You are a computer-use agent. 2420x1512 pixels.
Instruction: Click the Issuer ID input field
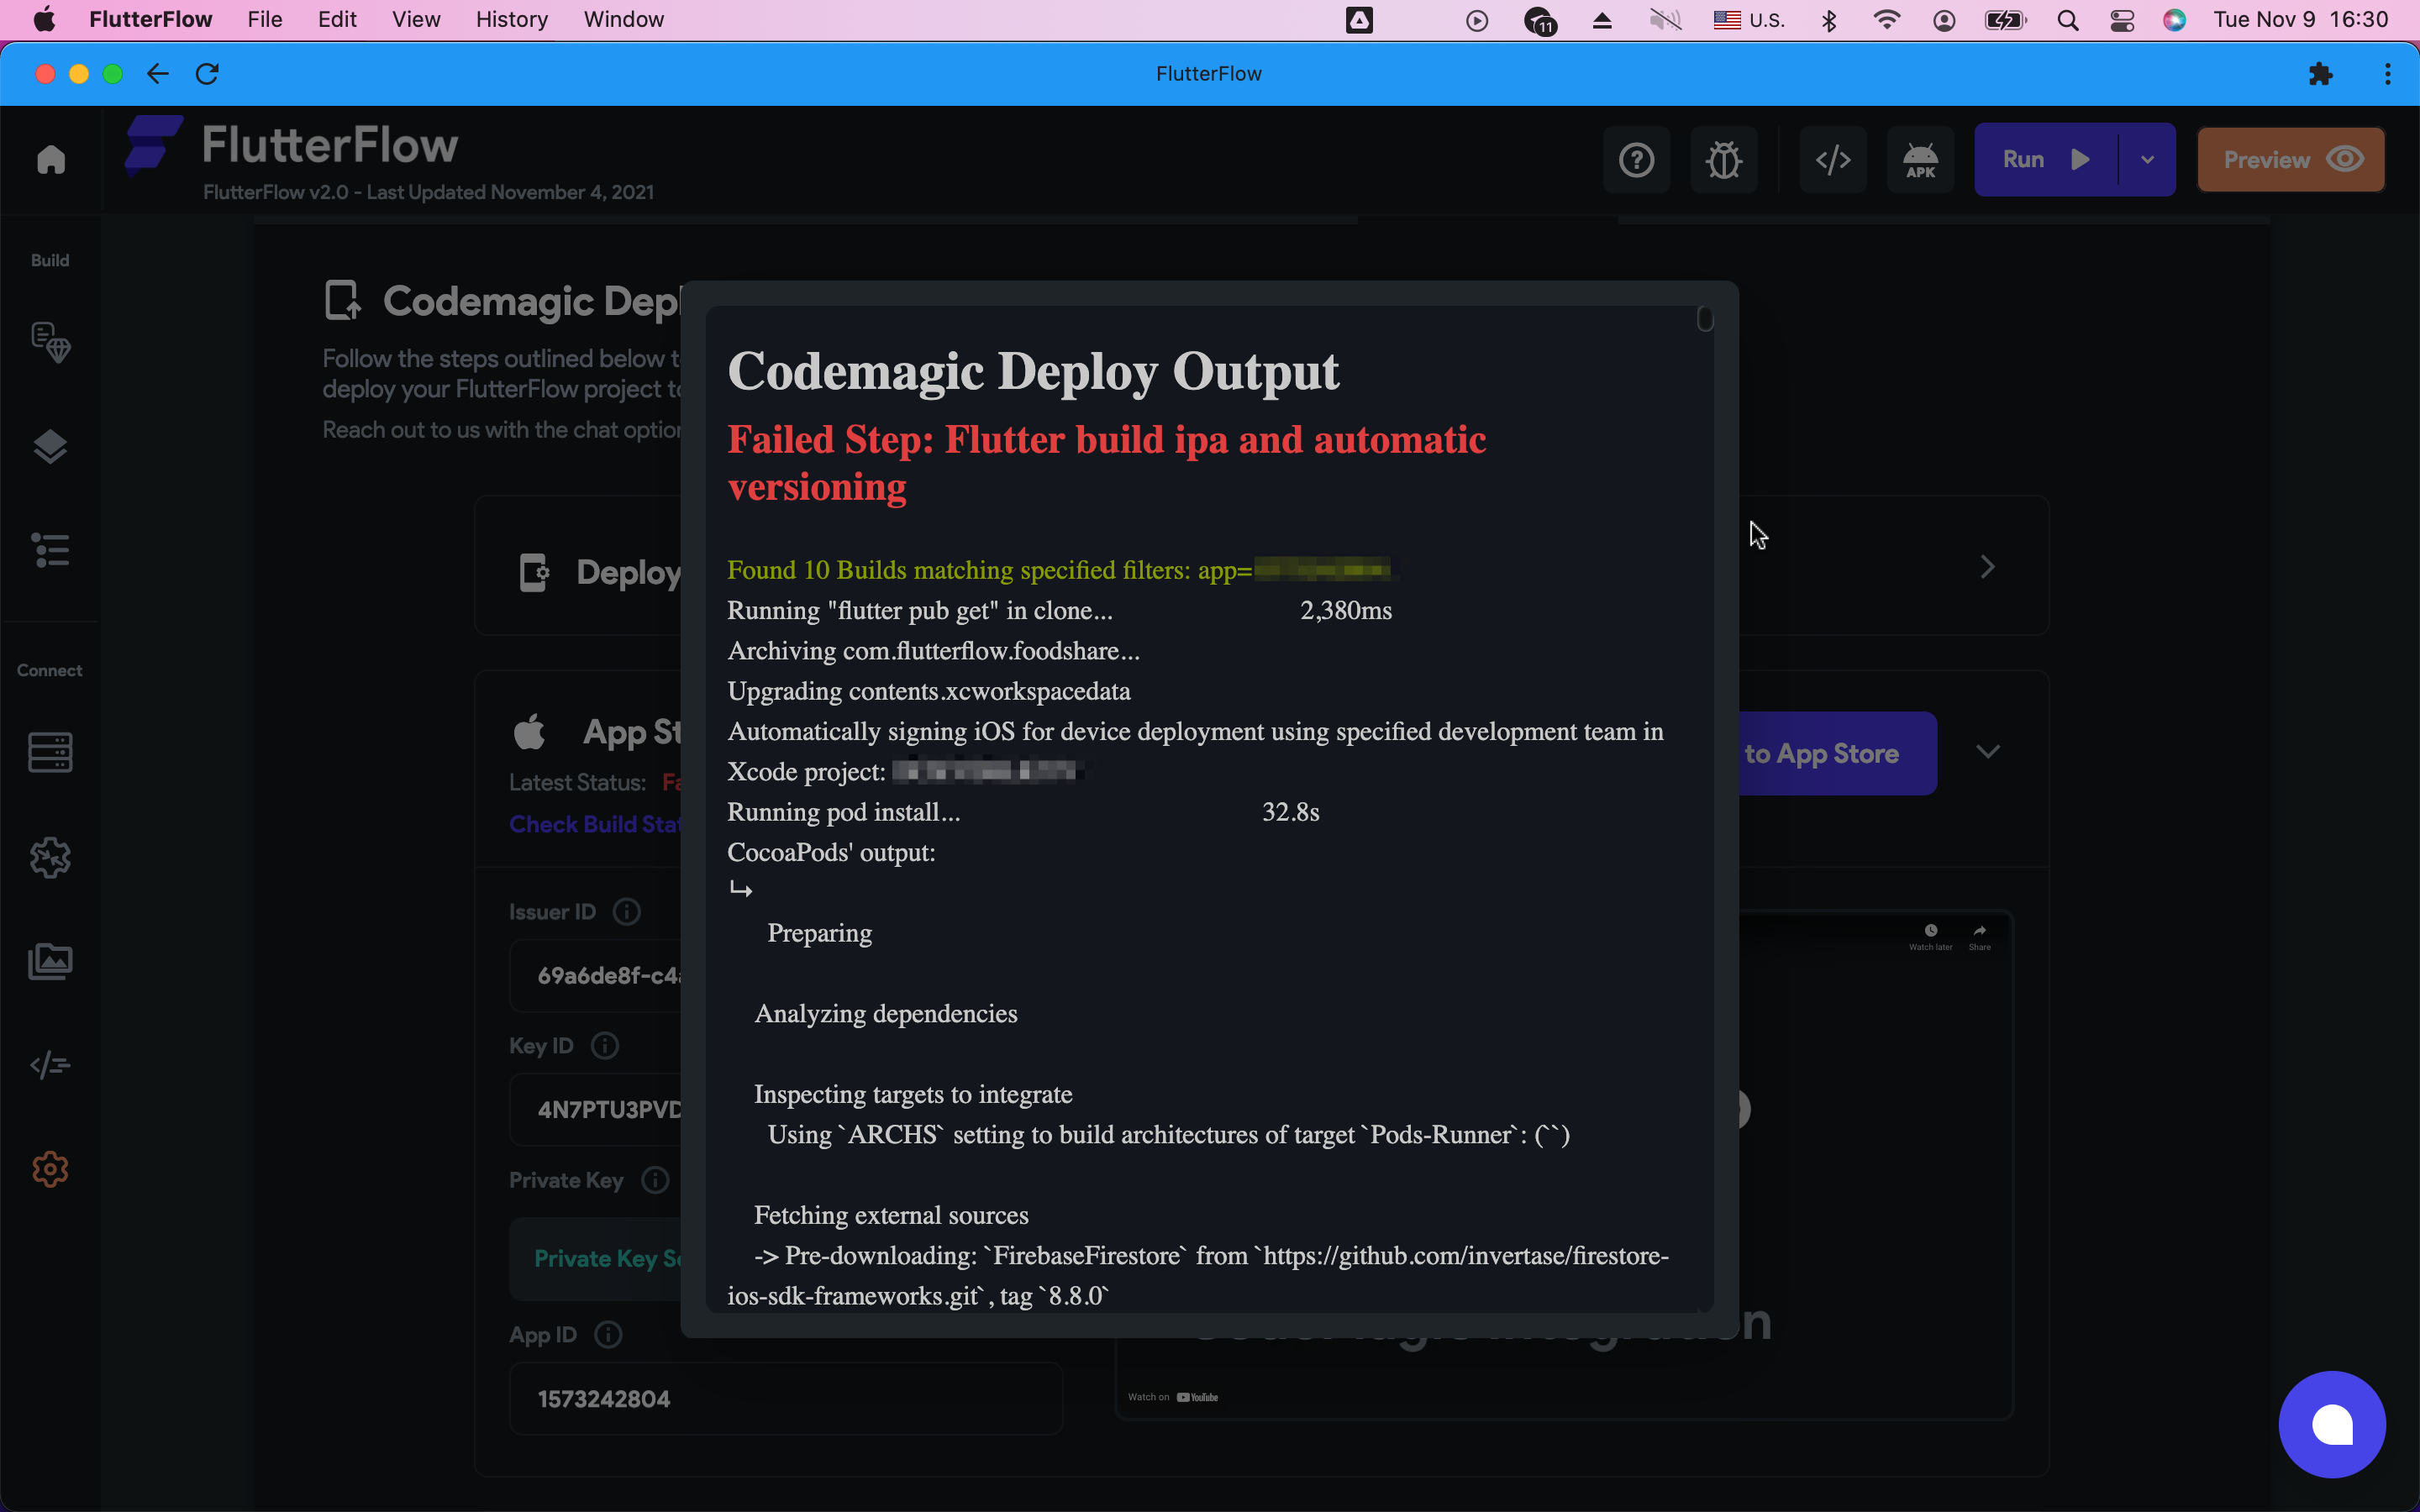(596, 976)
